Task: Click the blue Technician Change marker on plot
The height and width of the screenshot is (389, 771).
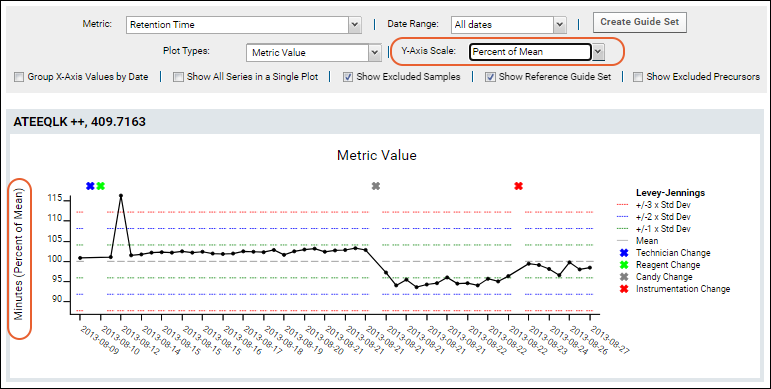Action: point(90,186)
